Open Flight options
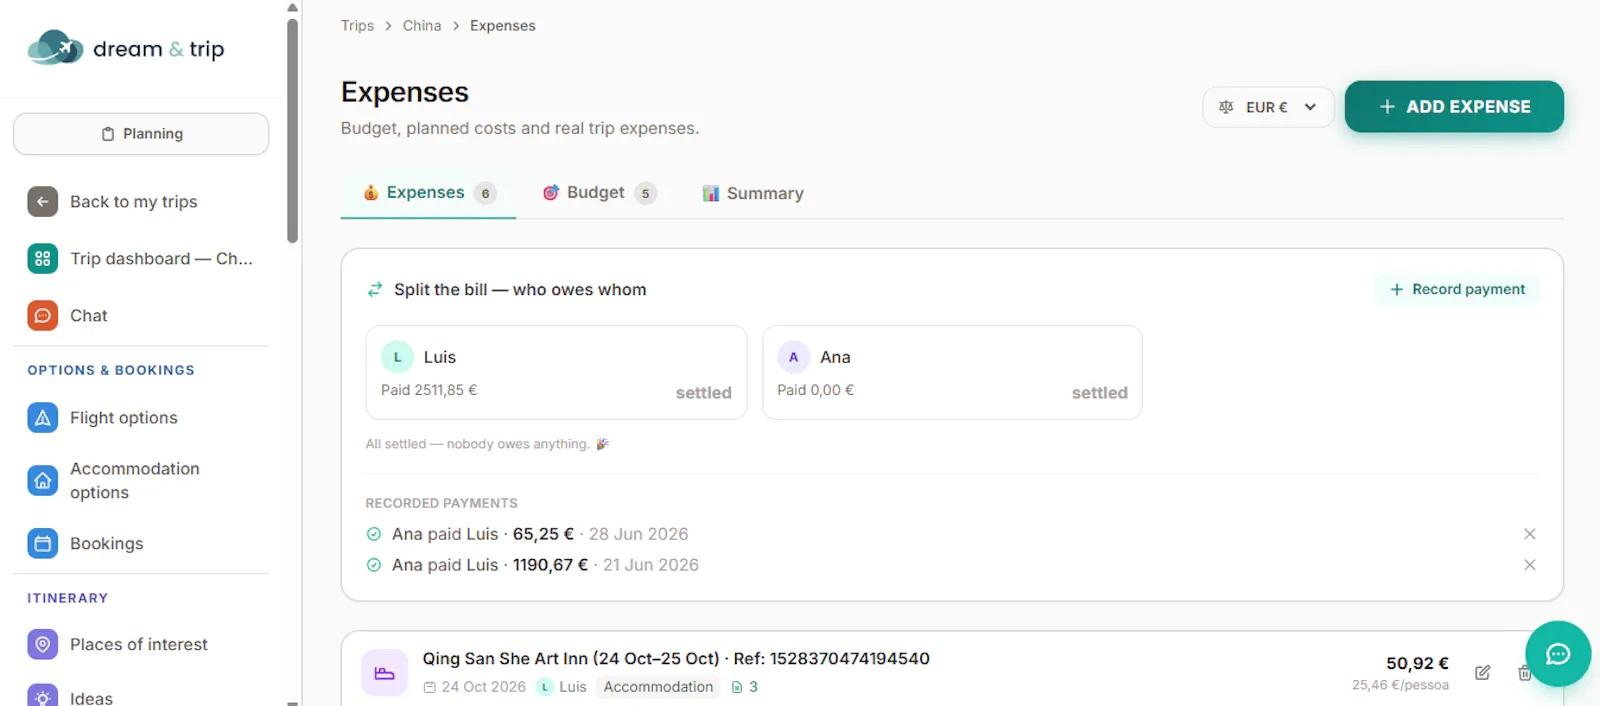1600x706 pixels. click(x=141, y=418)
